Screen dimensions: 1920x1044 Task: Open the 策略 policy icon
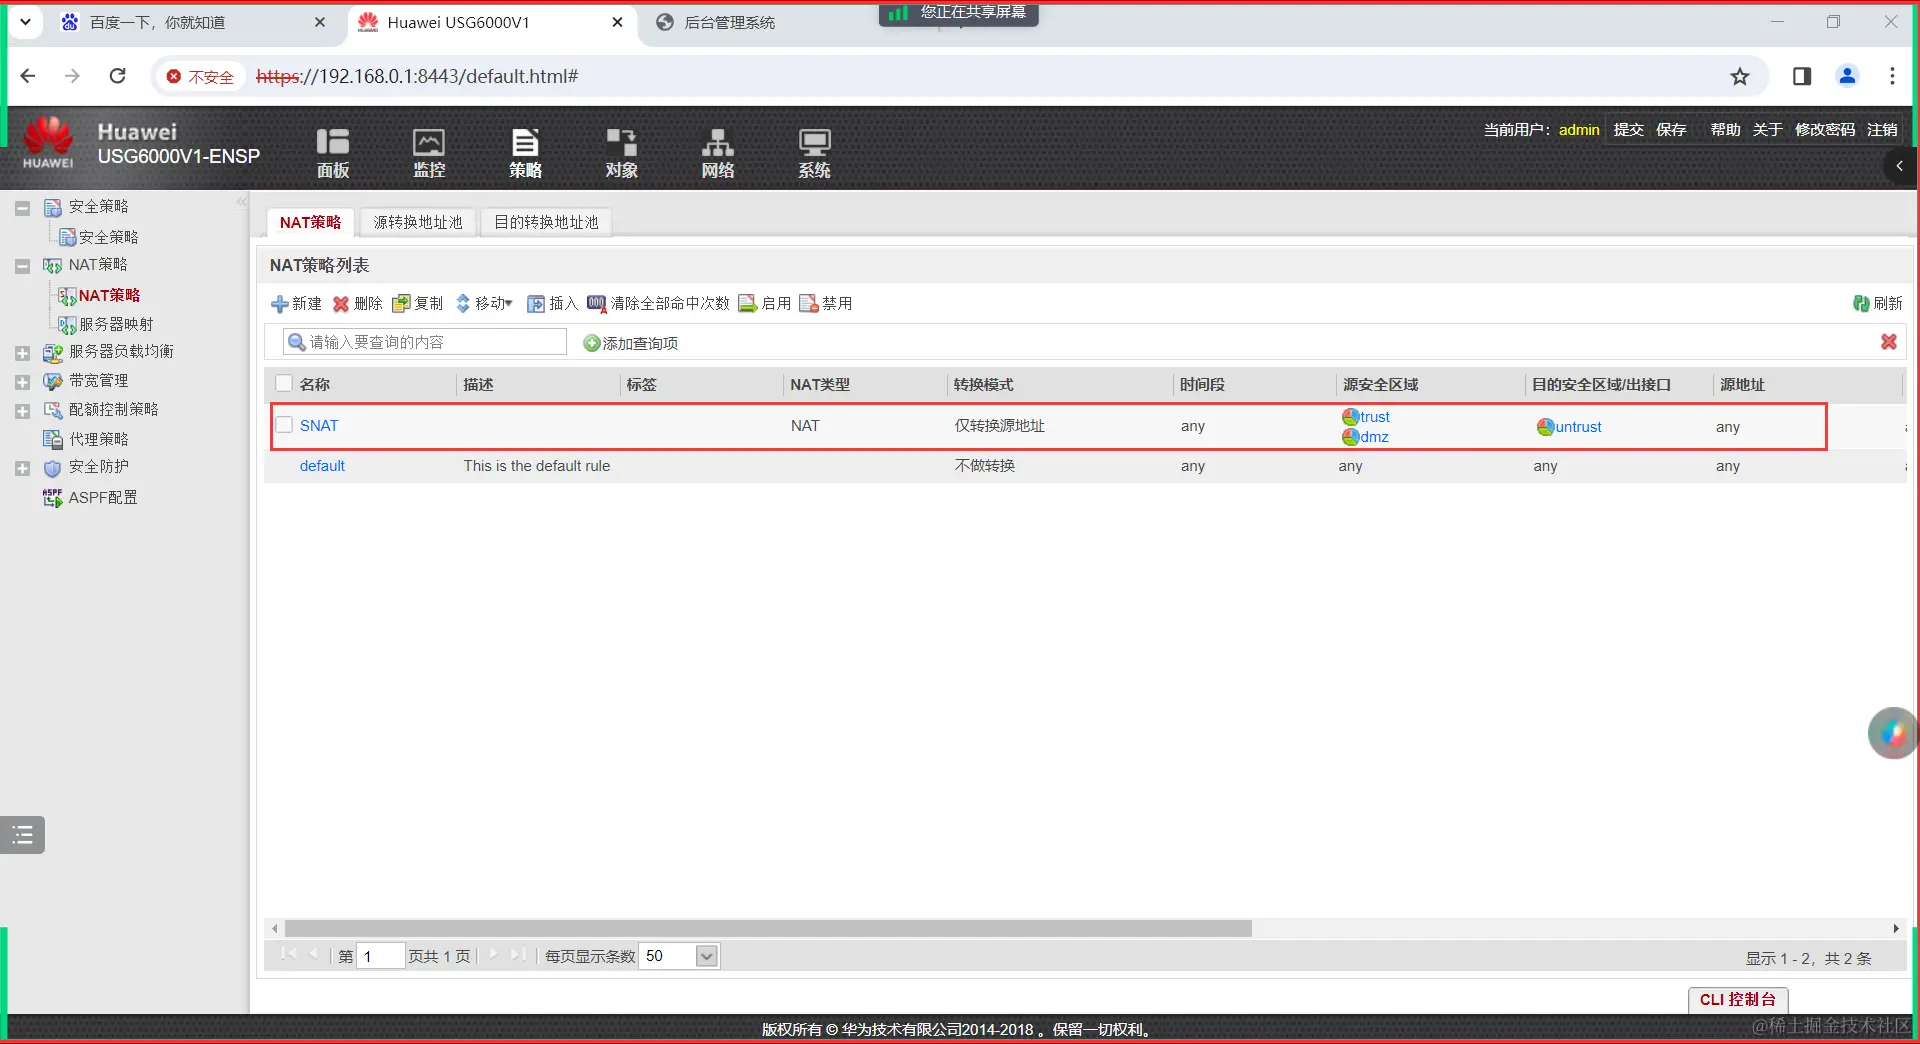pyautogui.click(x=525, y=153)
